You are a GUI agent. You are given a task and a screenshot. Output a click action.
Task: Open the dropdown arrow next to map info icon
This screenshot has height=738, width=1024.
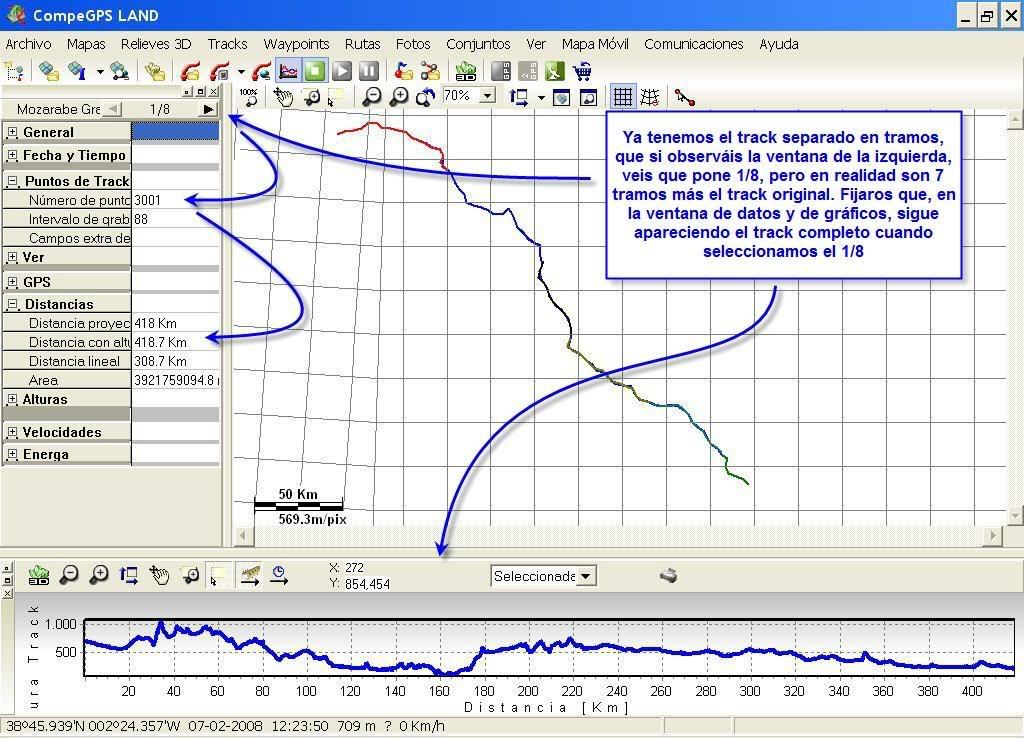click(100, 71)
